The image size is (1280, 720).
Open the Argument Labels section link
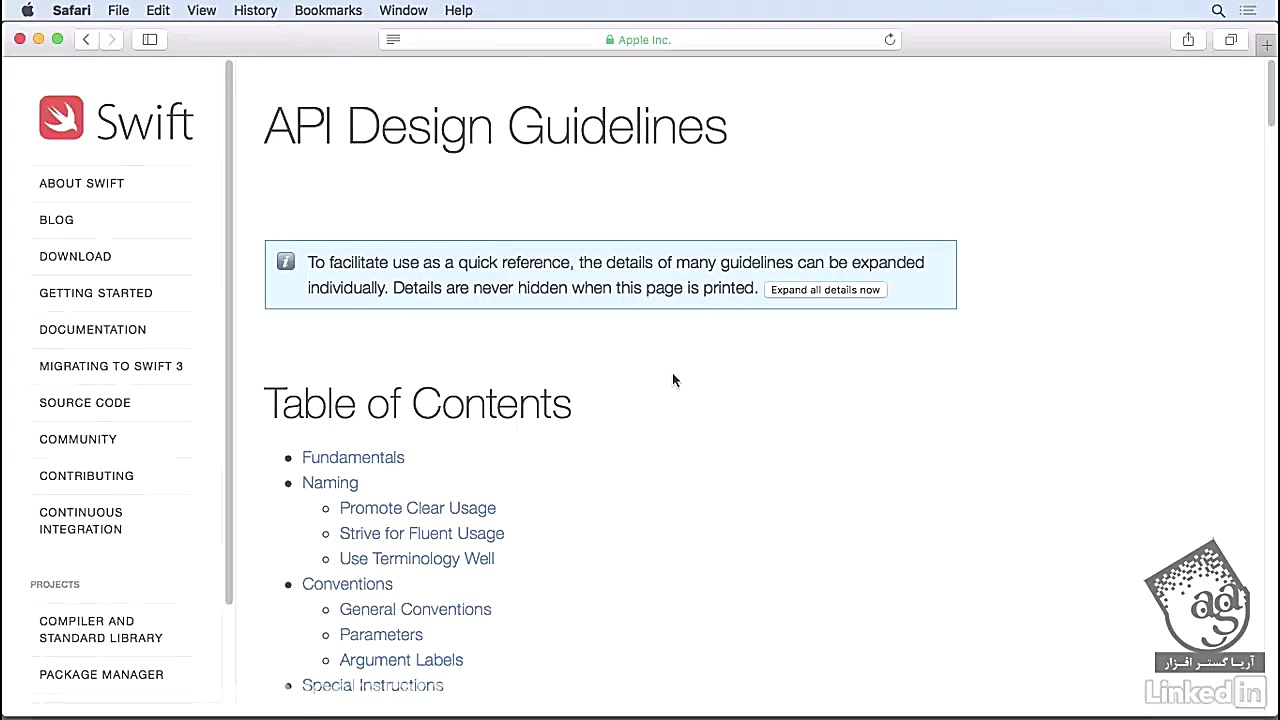coord(401,659)
